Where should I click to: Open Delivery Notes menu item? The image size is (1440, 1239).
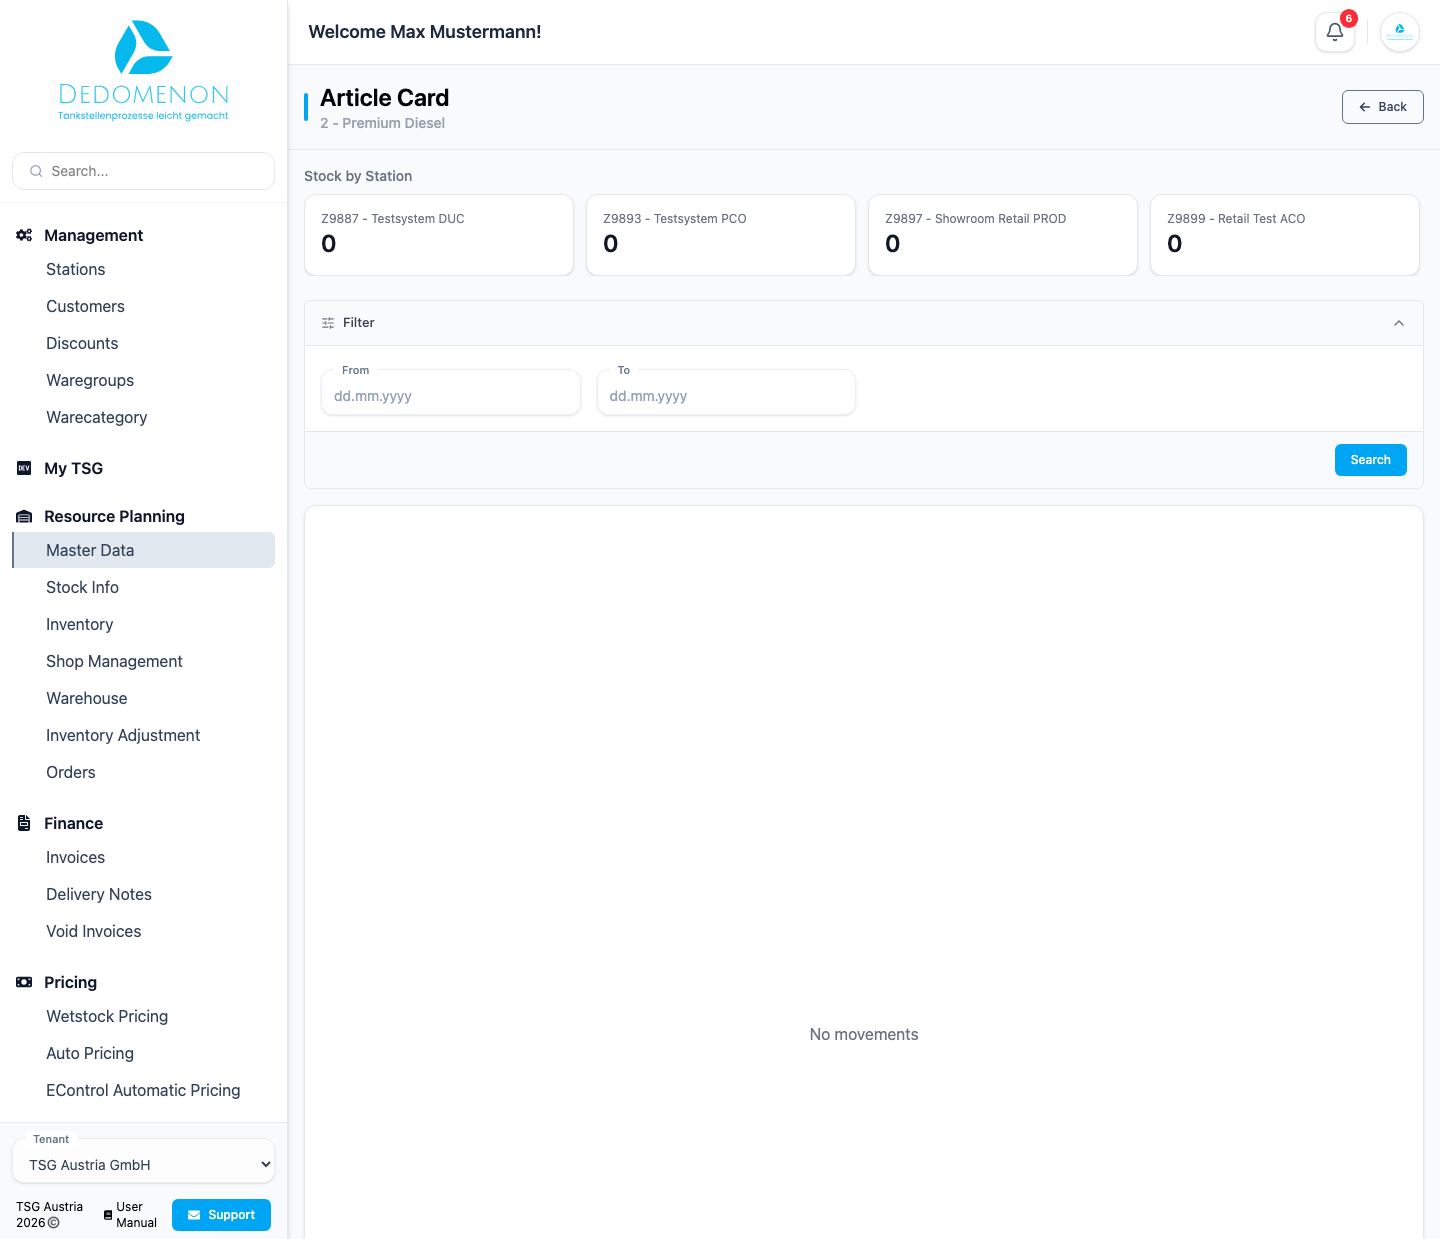[x=143, y=894]
